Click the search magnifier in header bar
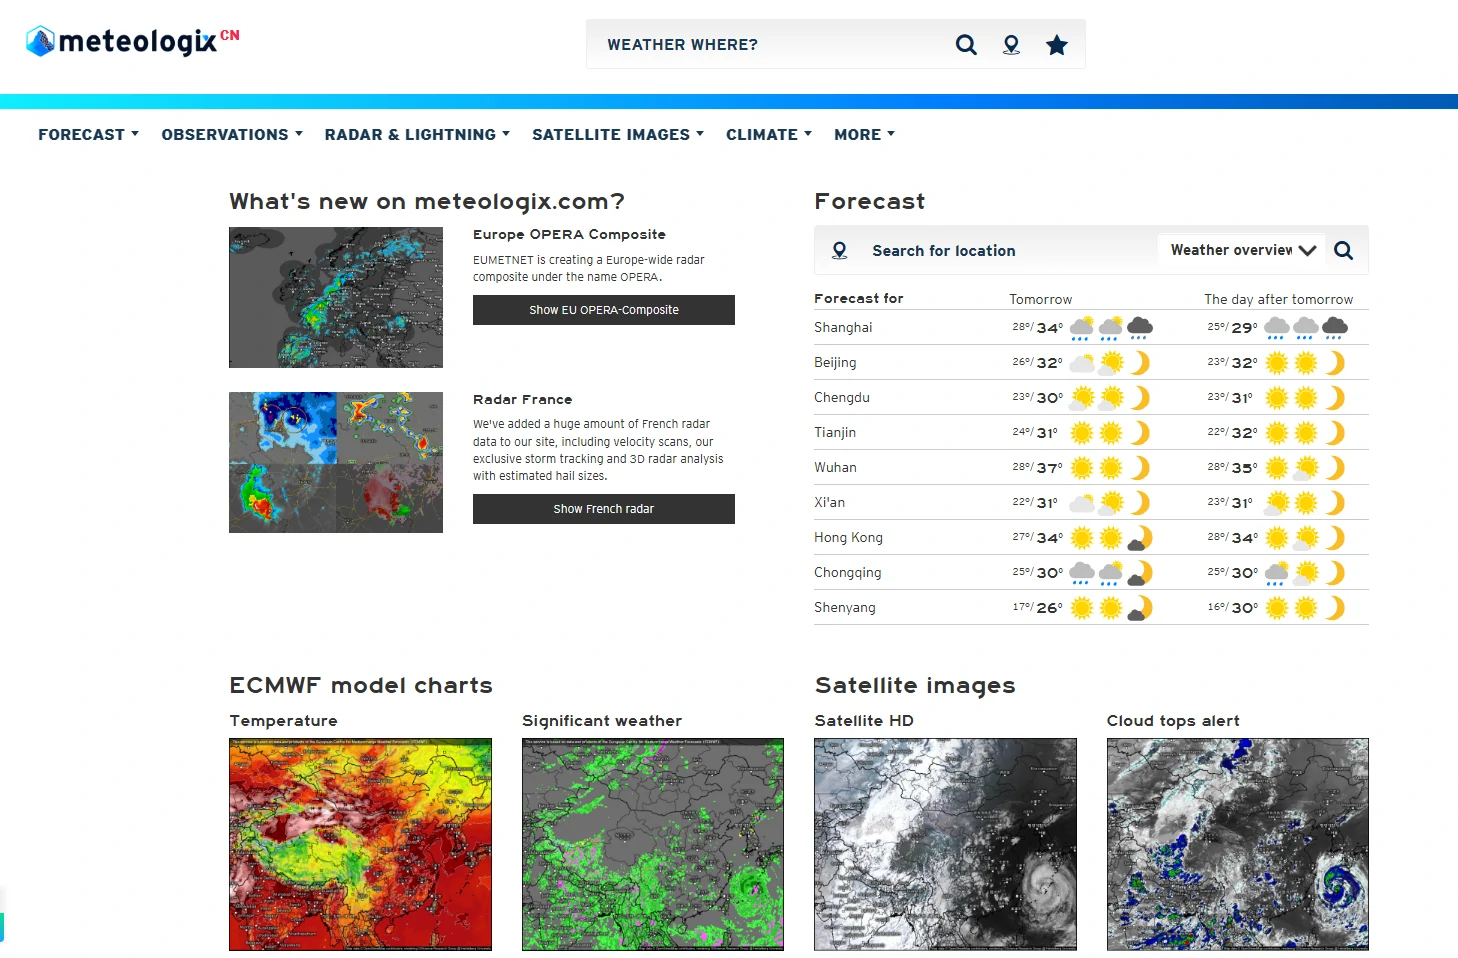The image size is (1458, 958). [966, 45]
